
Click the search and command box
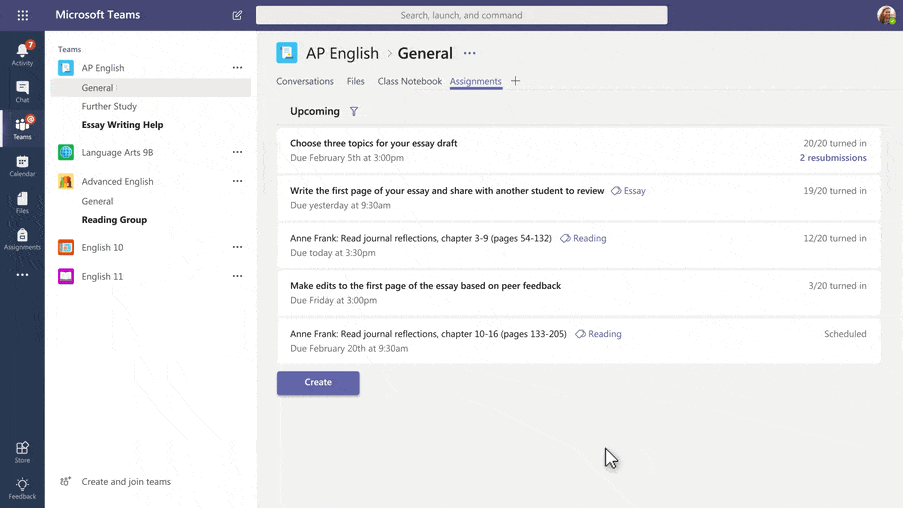pos(461,15)
